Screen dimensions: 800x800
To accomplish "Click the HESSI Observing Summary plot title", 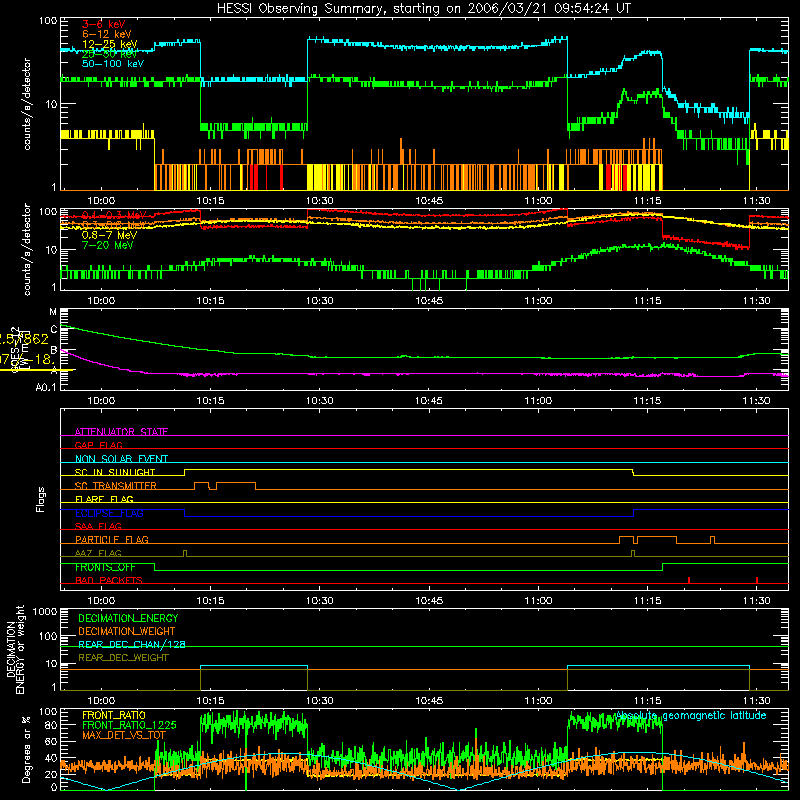I will [423, 8].
